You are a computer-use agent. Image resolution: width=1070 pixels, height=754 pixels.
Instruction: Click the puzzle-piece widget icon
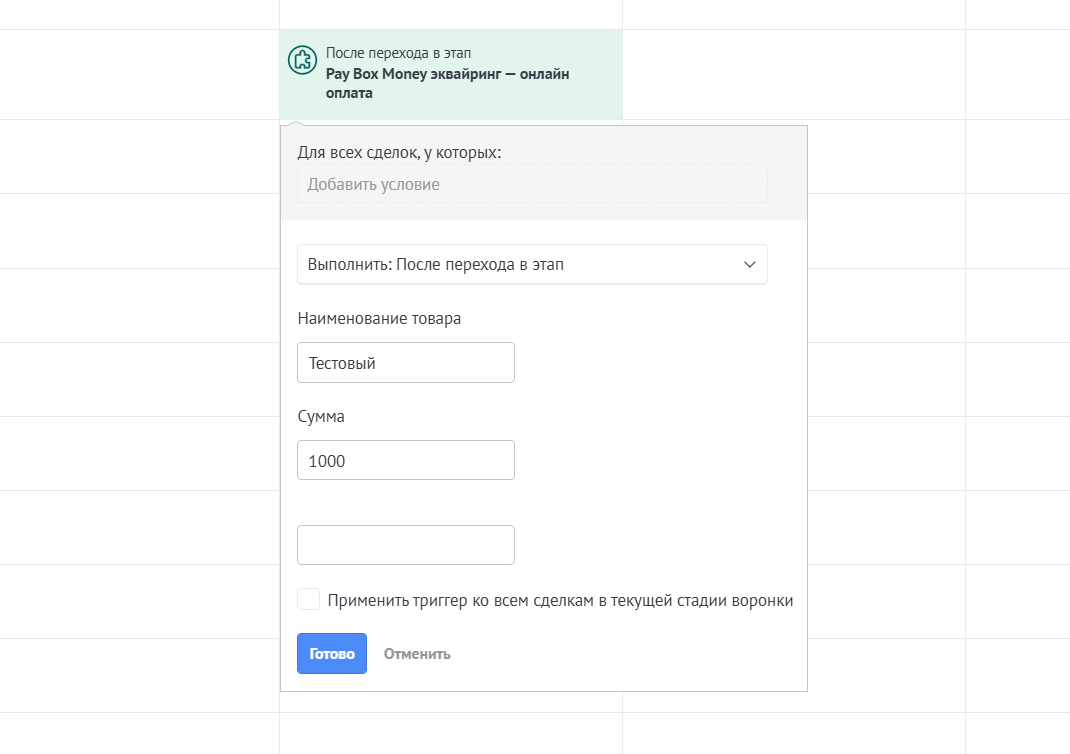302,60
